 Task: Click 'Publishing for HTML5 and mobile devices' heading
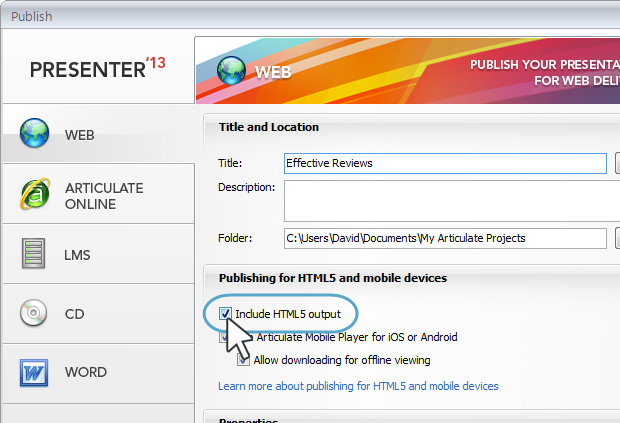(333, 278)
